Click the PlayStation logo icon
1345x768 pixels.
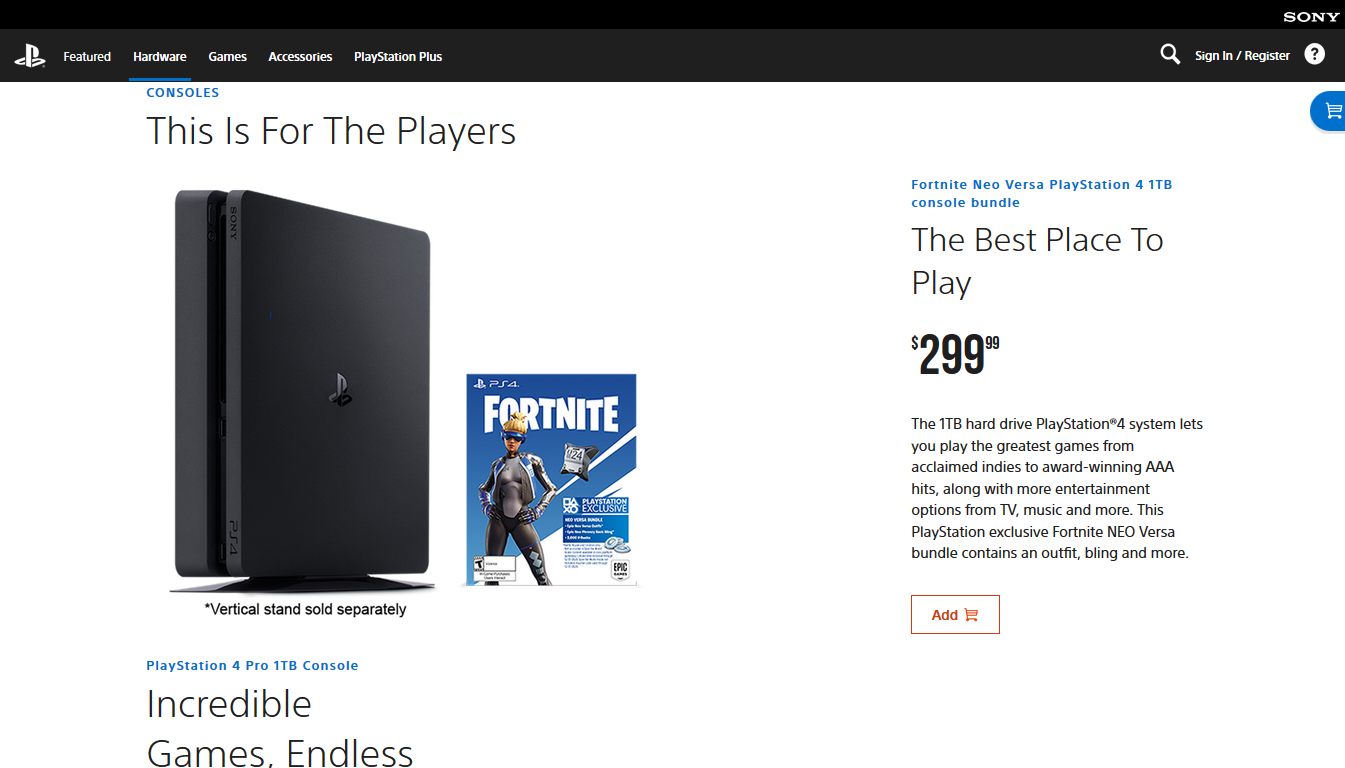[30, 56]
